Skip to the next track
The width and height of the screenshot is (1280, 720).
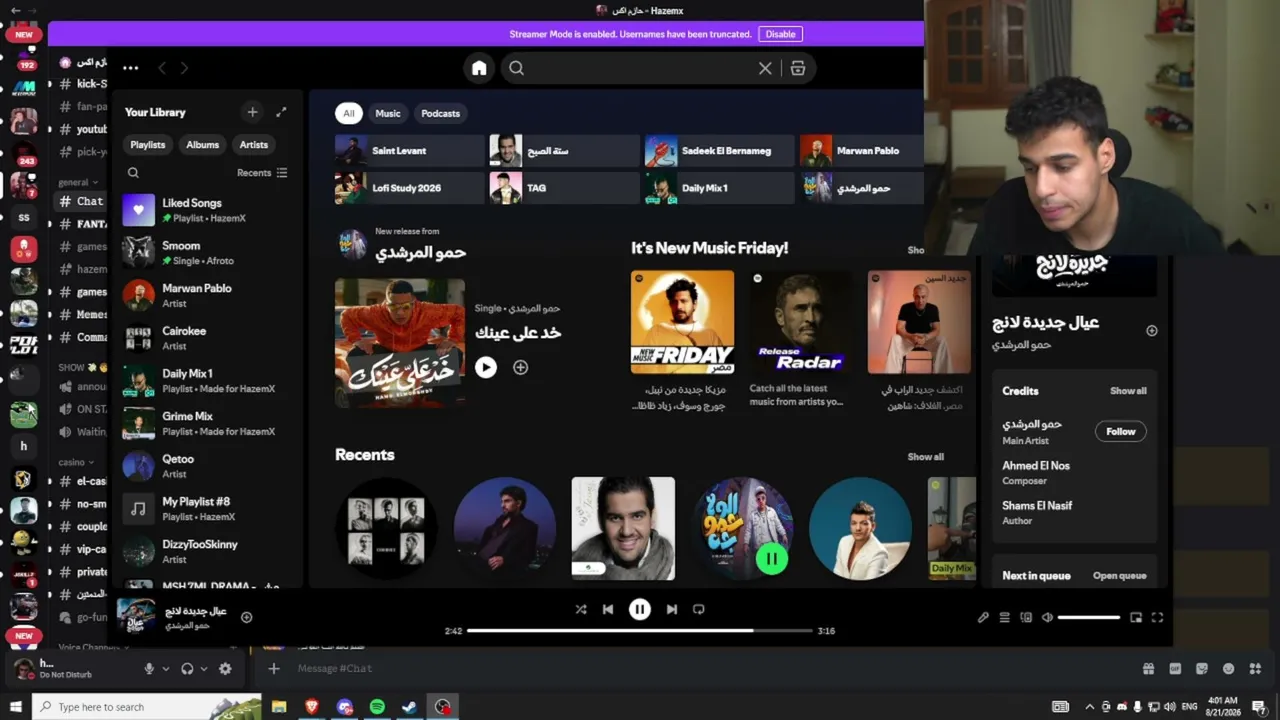pos(672,609)
